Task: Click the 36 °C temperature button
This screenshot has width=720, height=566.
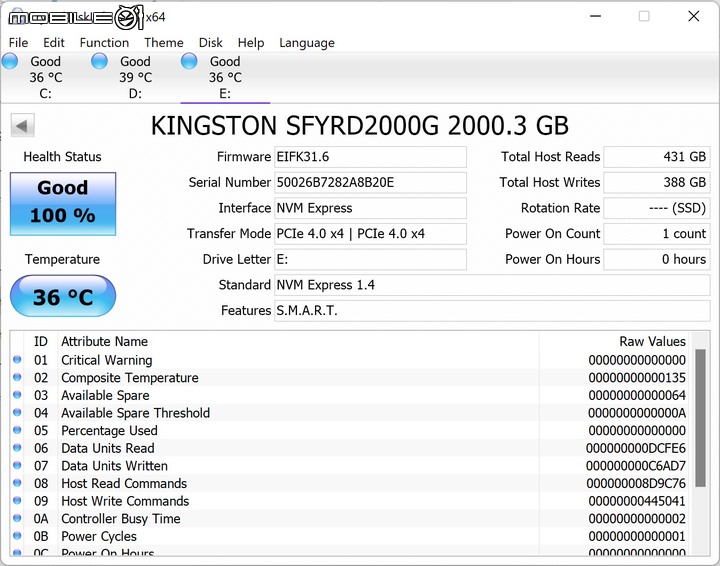Action: (x=63, y=296)
